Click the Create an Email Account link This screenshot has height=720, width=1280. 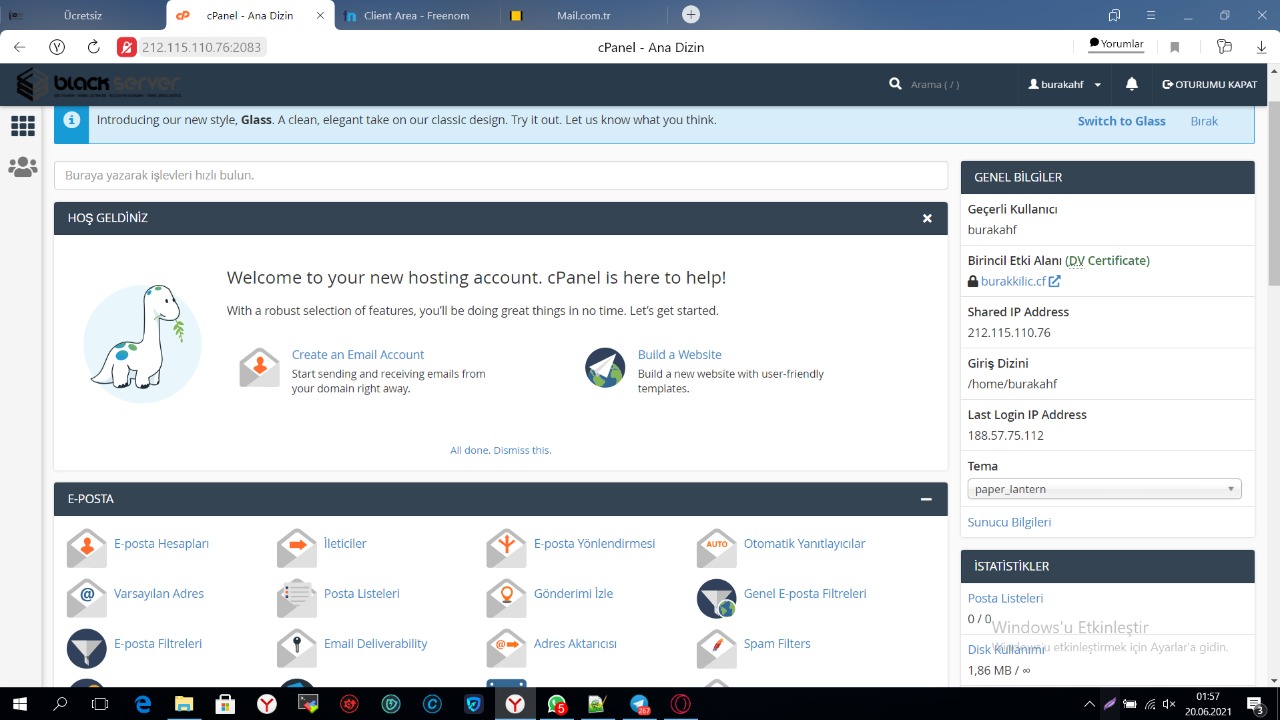pos(358,355)
